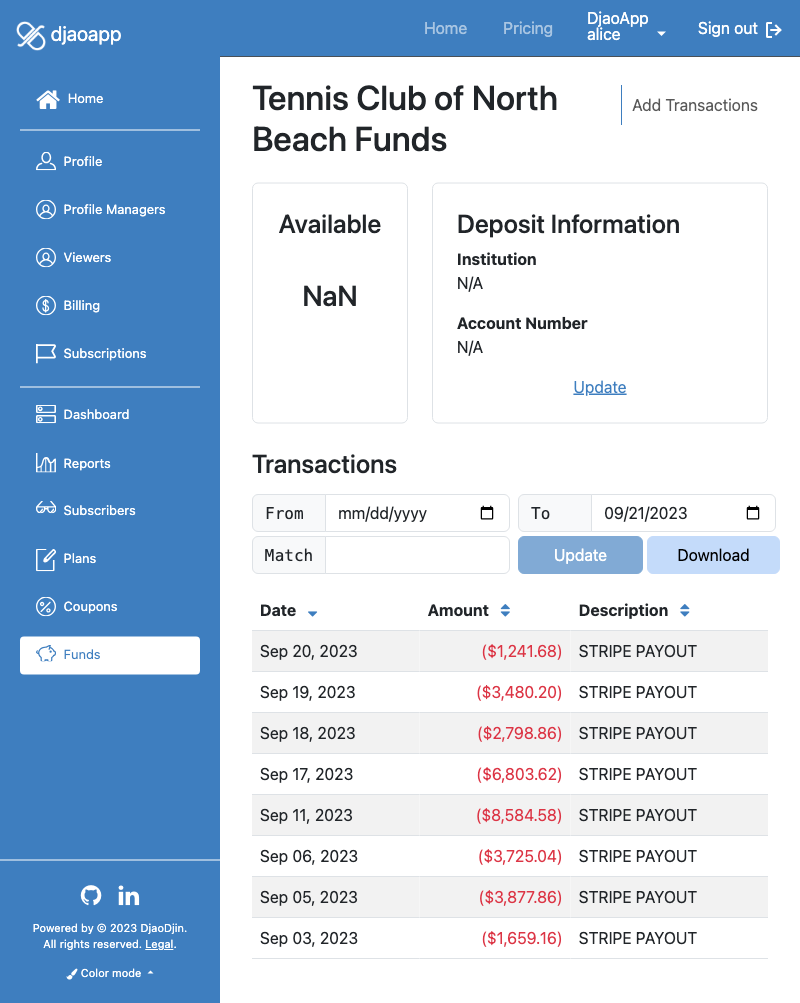Image resolution: width=800 pixels, height=1003 pixels.
Task: Open the GitHub icon link in the footer
Action: [x=91, y=896]
